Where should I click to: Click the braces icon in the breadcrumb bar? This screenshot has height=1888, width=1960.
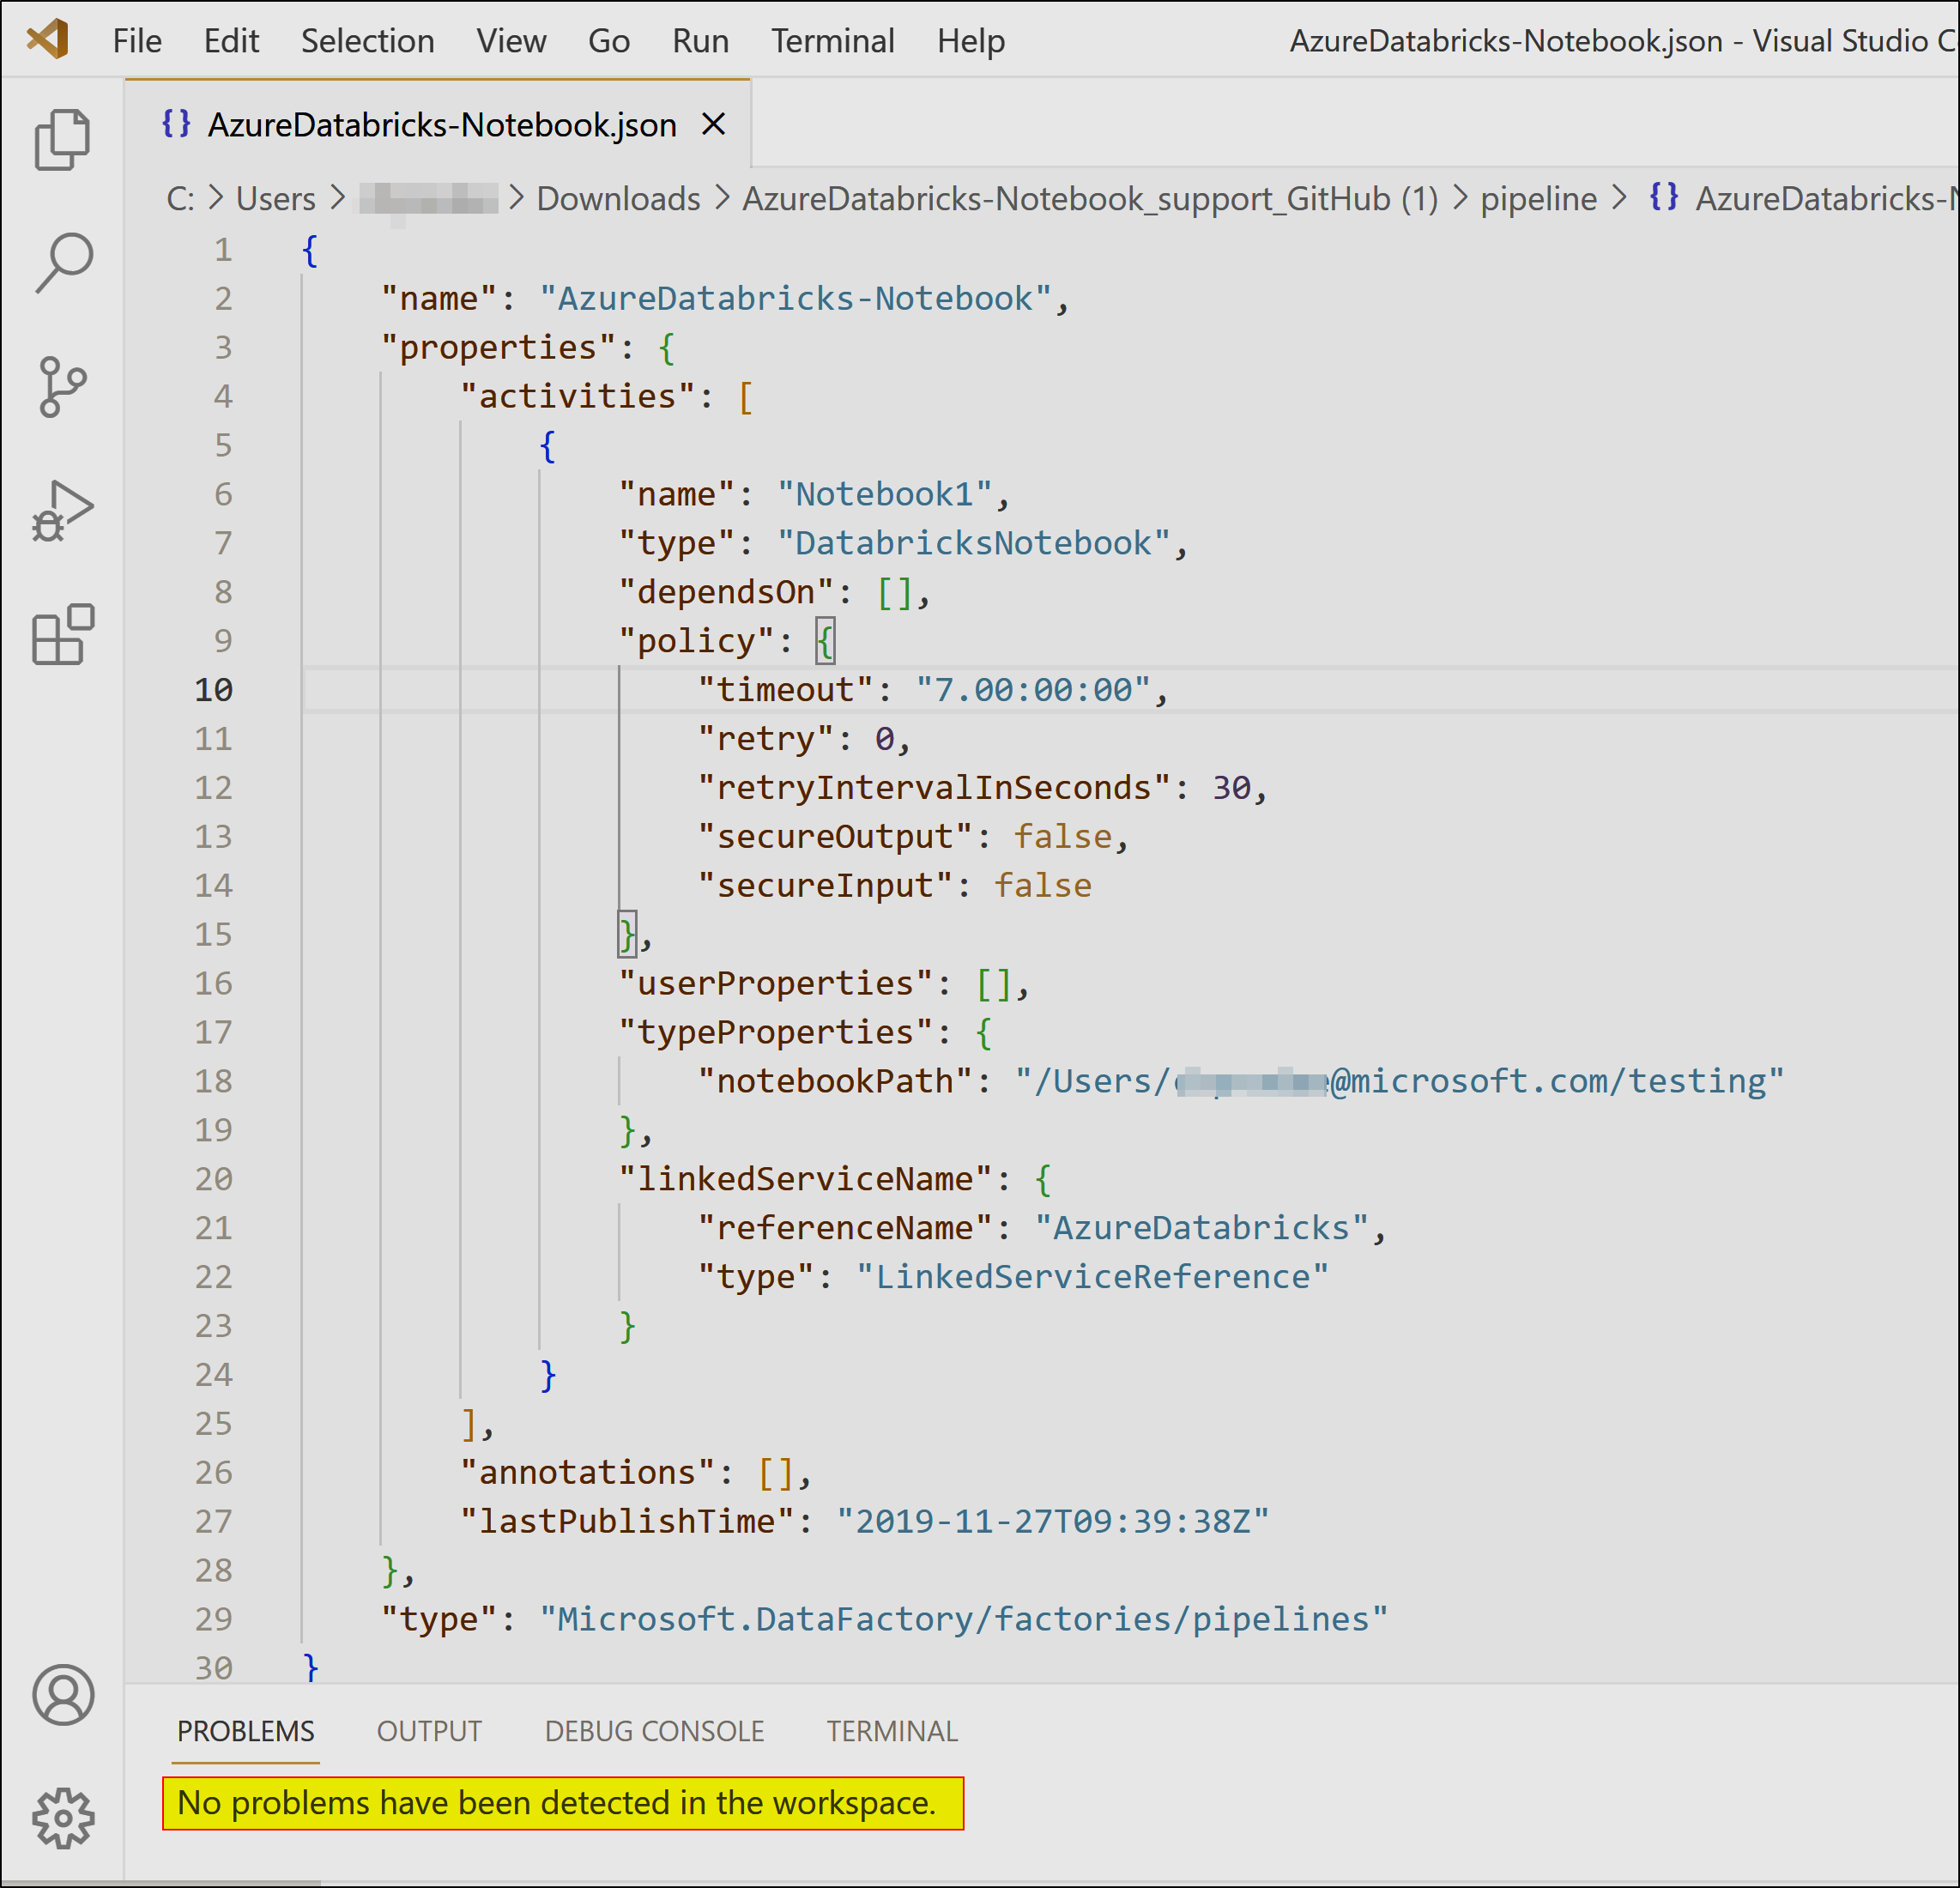[x=1663, y=198]
